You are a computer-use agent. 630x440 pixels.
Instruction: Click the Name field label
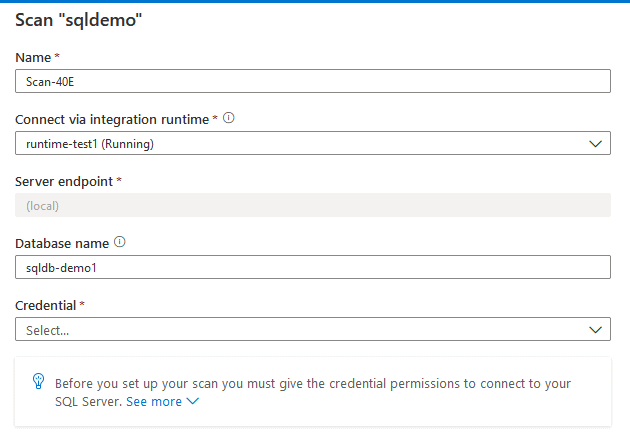point(34,58)
